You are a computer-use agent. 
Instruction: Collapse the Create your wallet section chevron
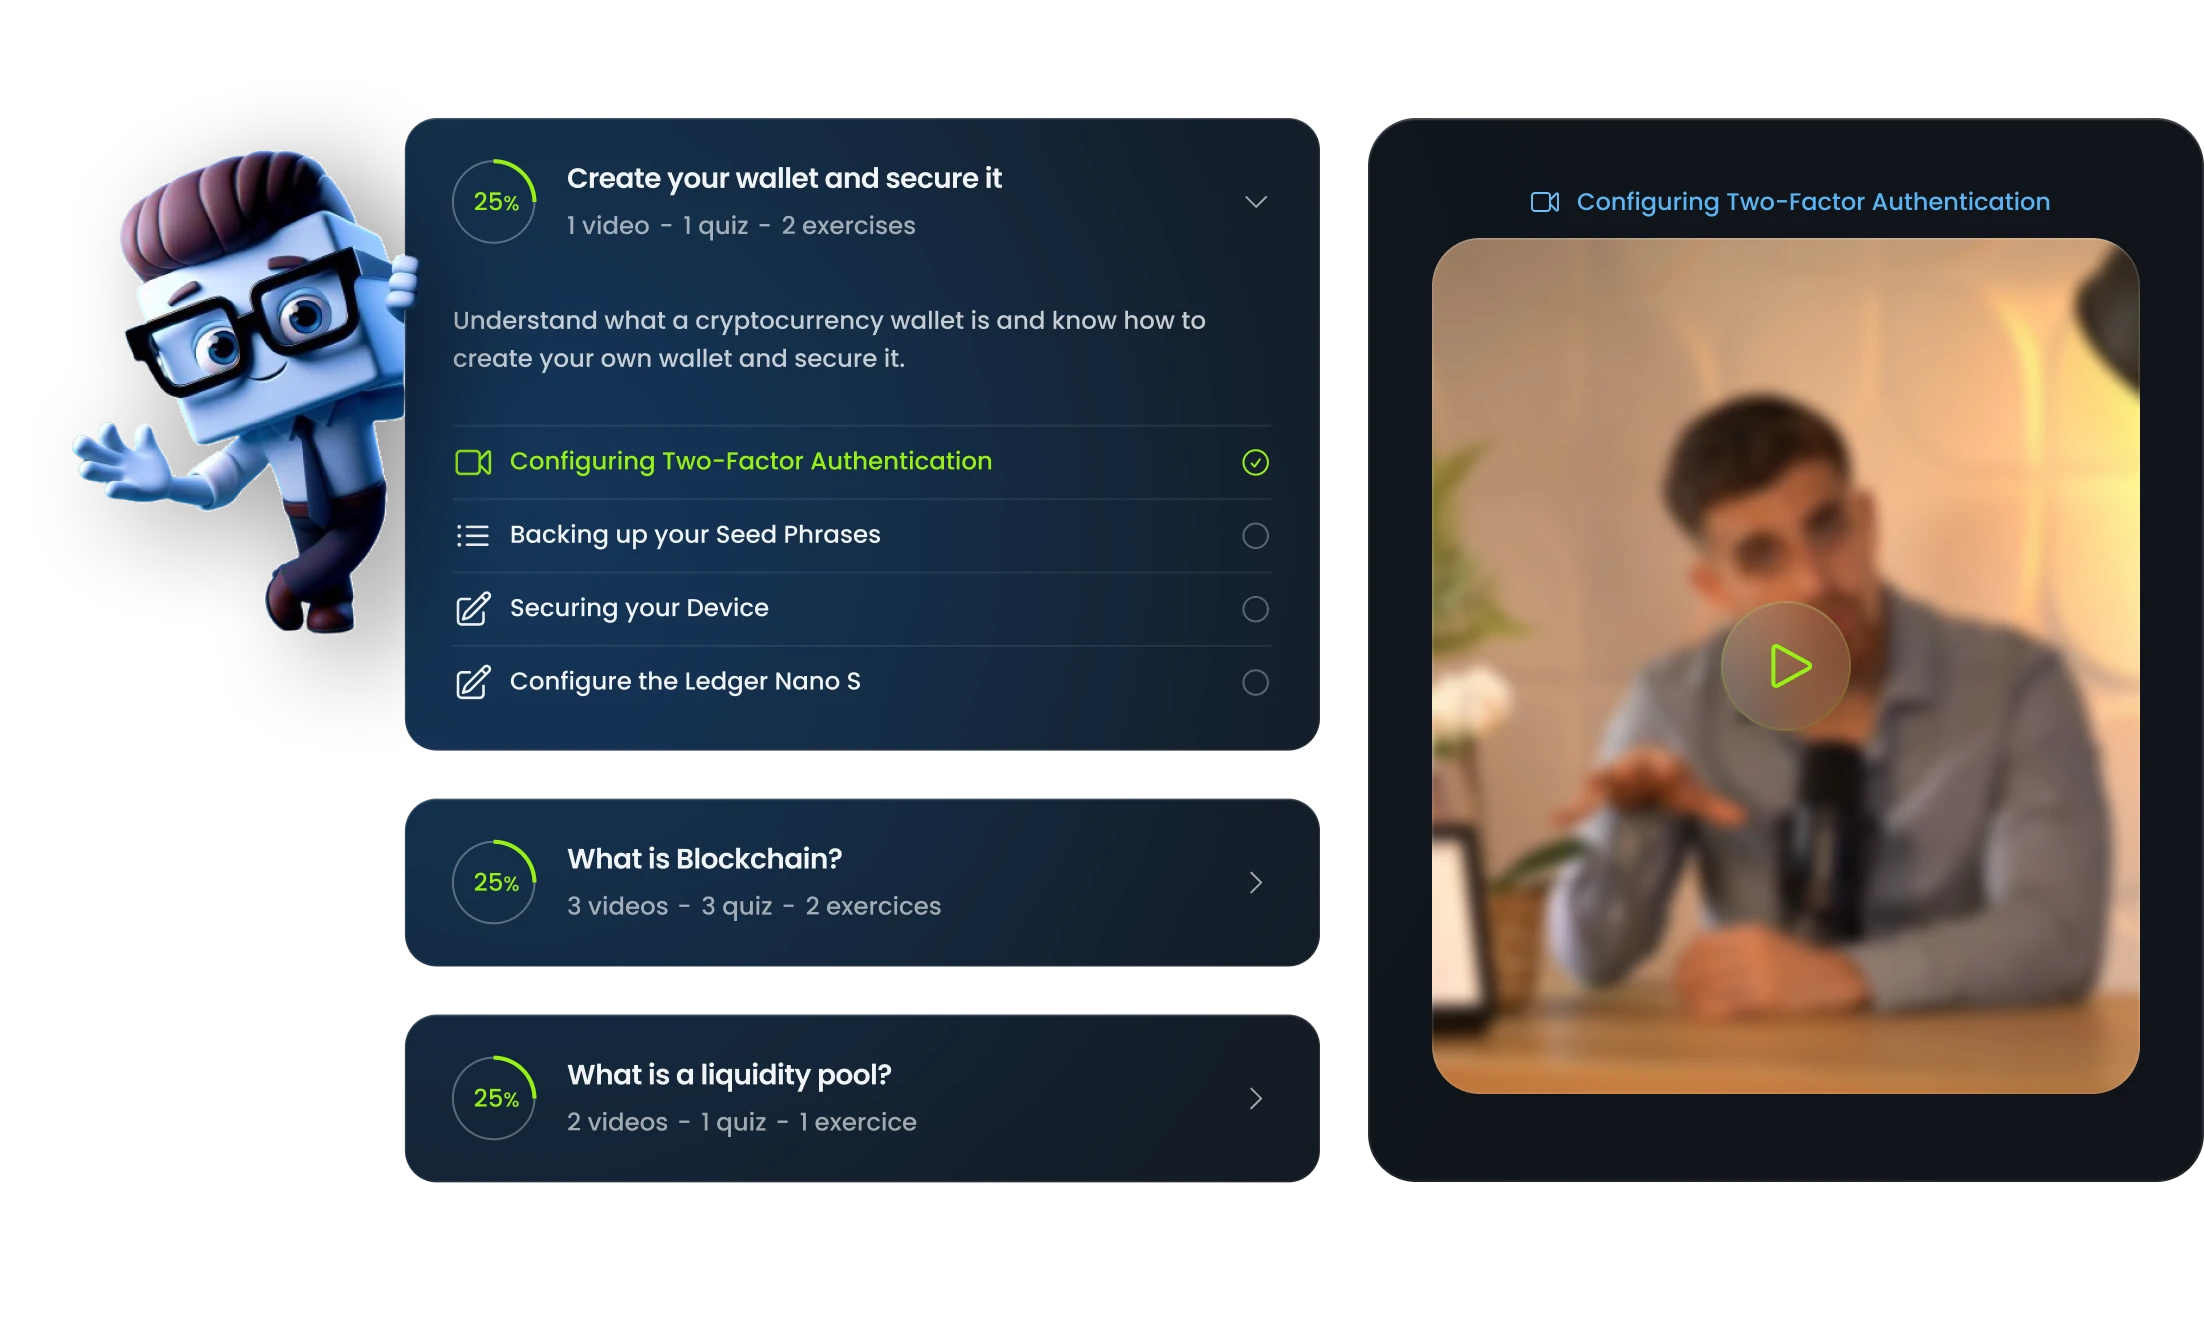point(1256,202)
